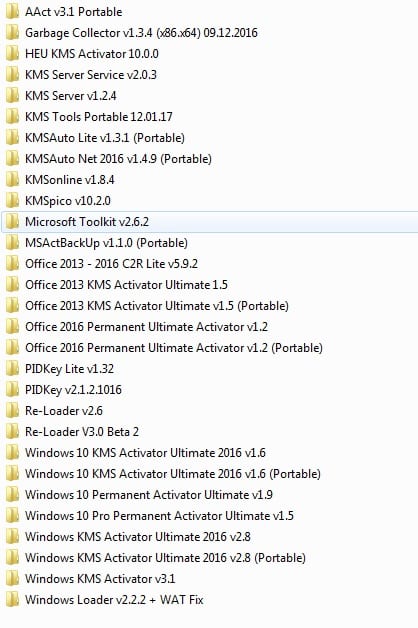This screenshot has width=418, height=628.
Task: Select KMSAuto Net 2016 v1.4.9 (Portable) name
Action: point(119,159)
